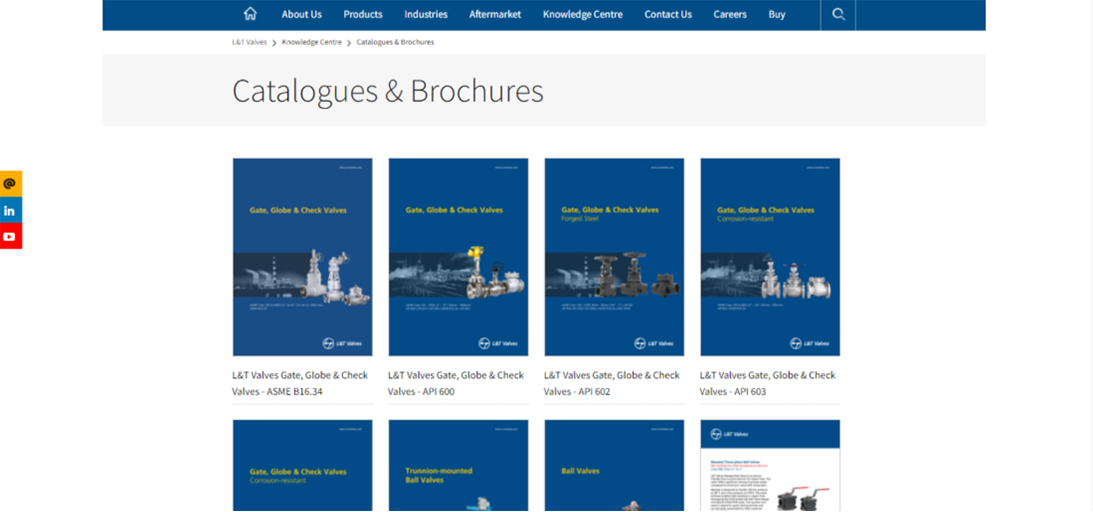Open the YouTube icon on sidebar

[10, 237]
